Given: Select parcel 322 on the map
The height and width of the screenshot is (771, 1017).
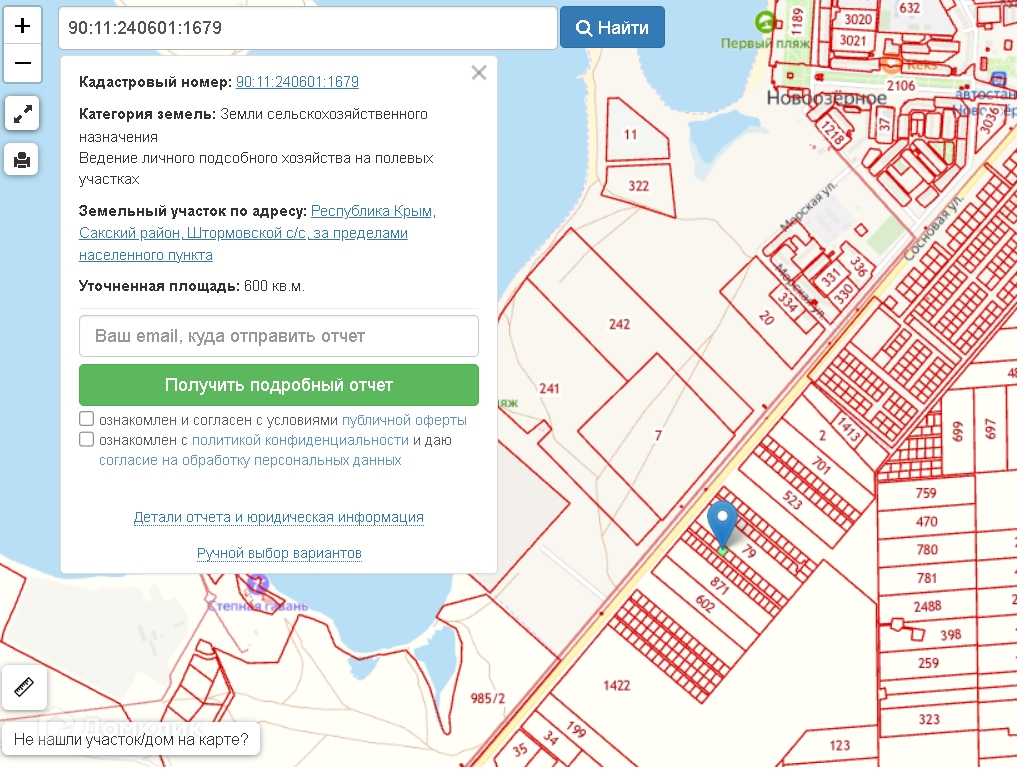Looking at the screenshot, I should [x=638, y=186].
